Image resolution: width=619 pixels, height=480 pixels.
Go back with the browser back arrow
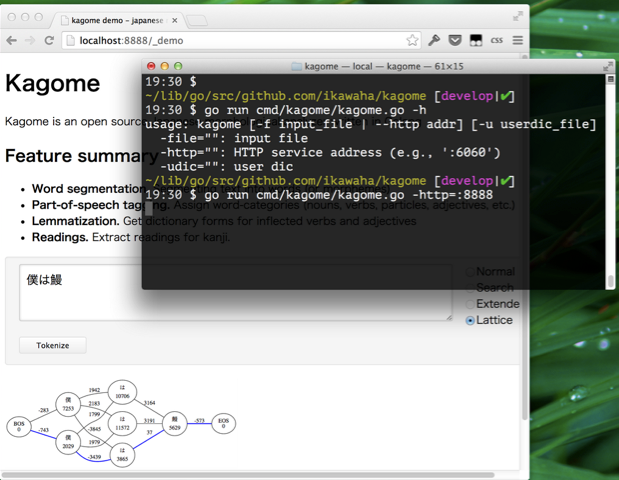(x=11, y=40)
